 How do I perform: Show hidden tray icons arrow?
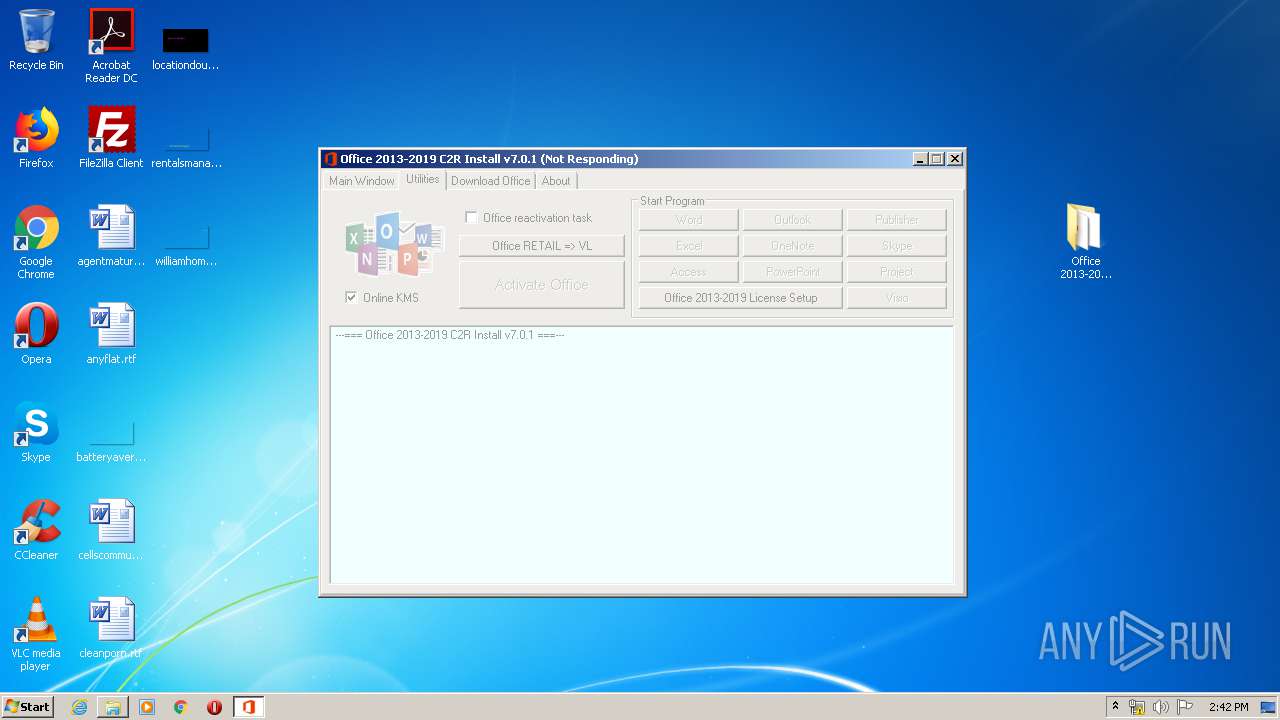coord(1115,707)
